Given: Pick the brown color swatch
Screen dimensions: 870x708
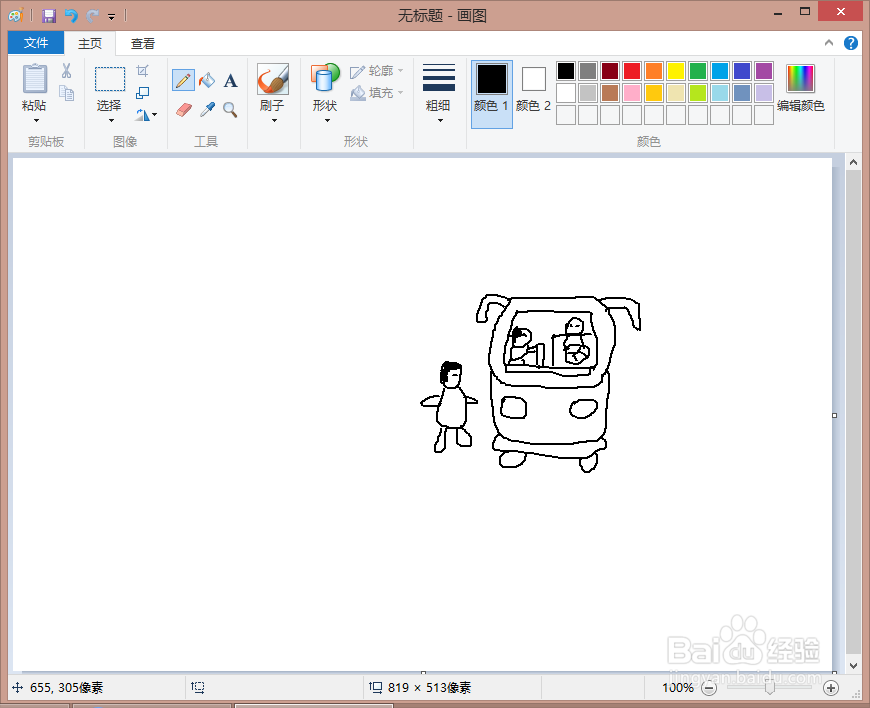Looking at the screenshot, I should (x=610, y=93).
